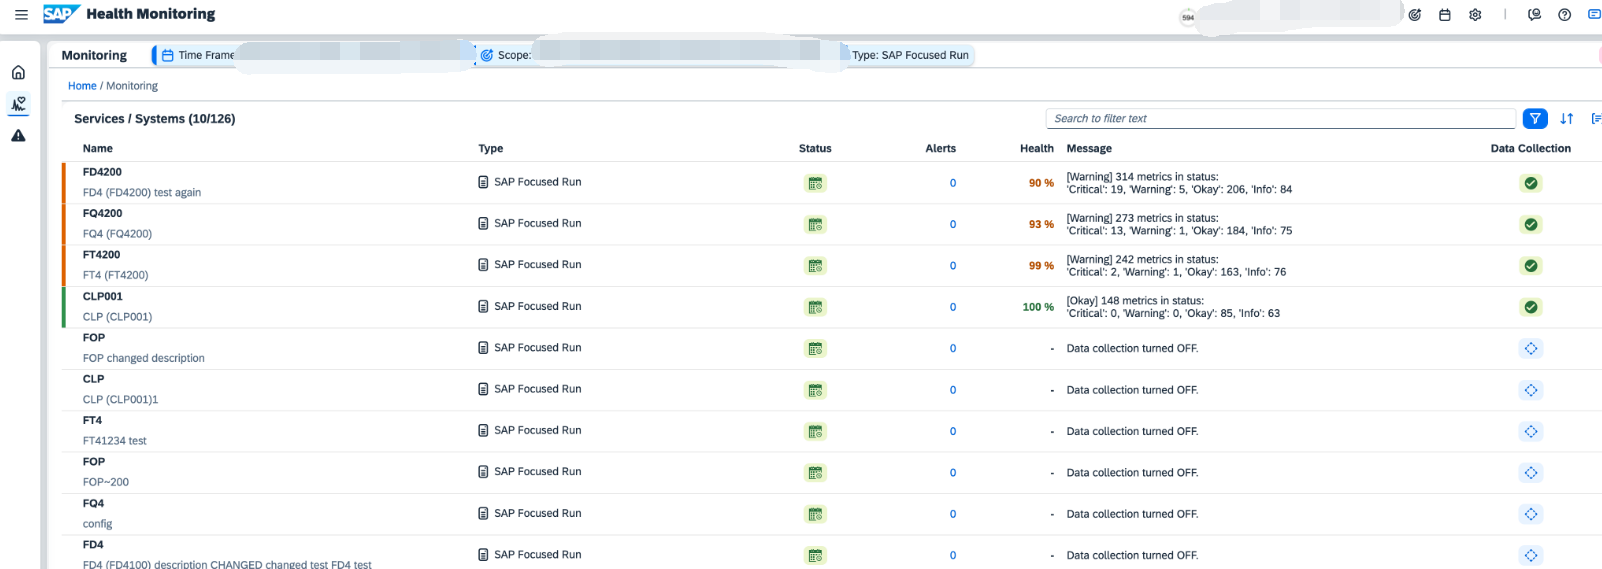The height and width of the screenshot is (569, 1602).
Task: Open the sort arrows icon
Action: pyautogui.click(x=1567, y=119)
